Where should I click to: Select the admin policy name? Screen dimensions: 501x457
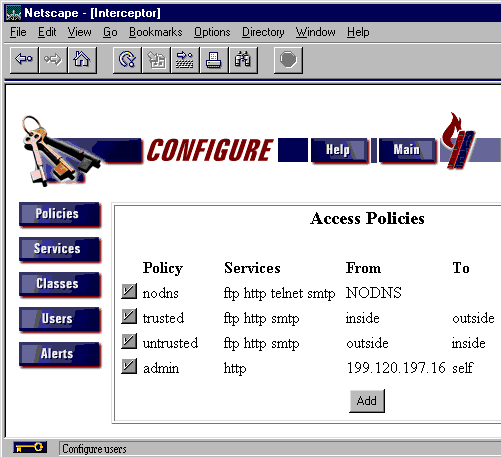161,368
